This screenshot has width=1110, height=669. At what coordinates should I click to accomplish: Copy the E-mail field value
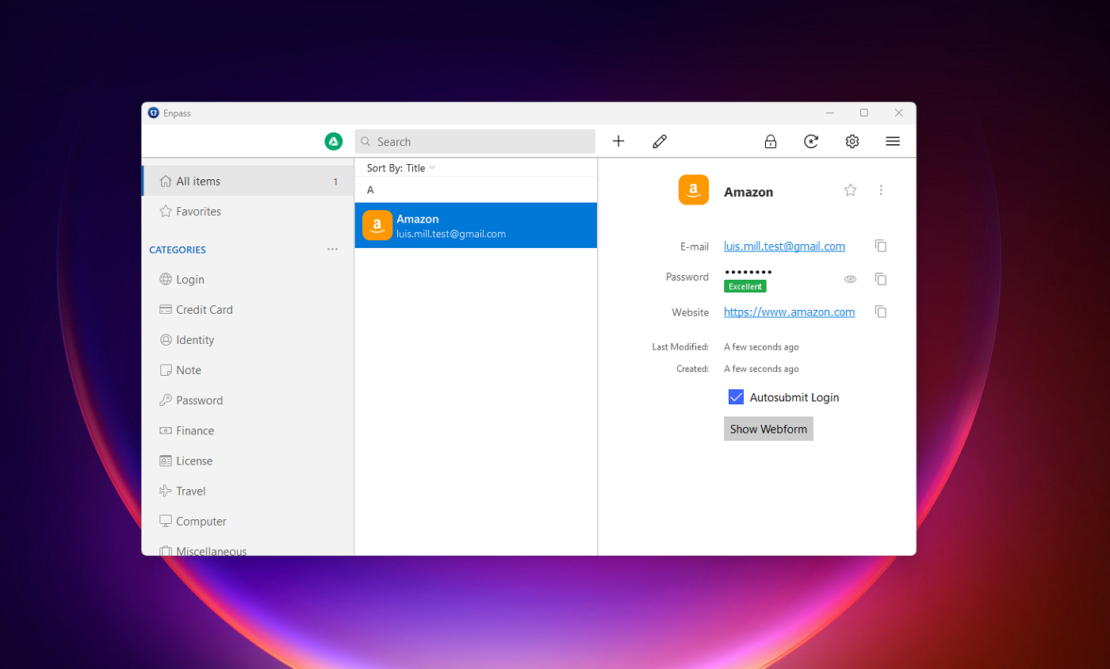(x=880, y=246)
